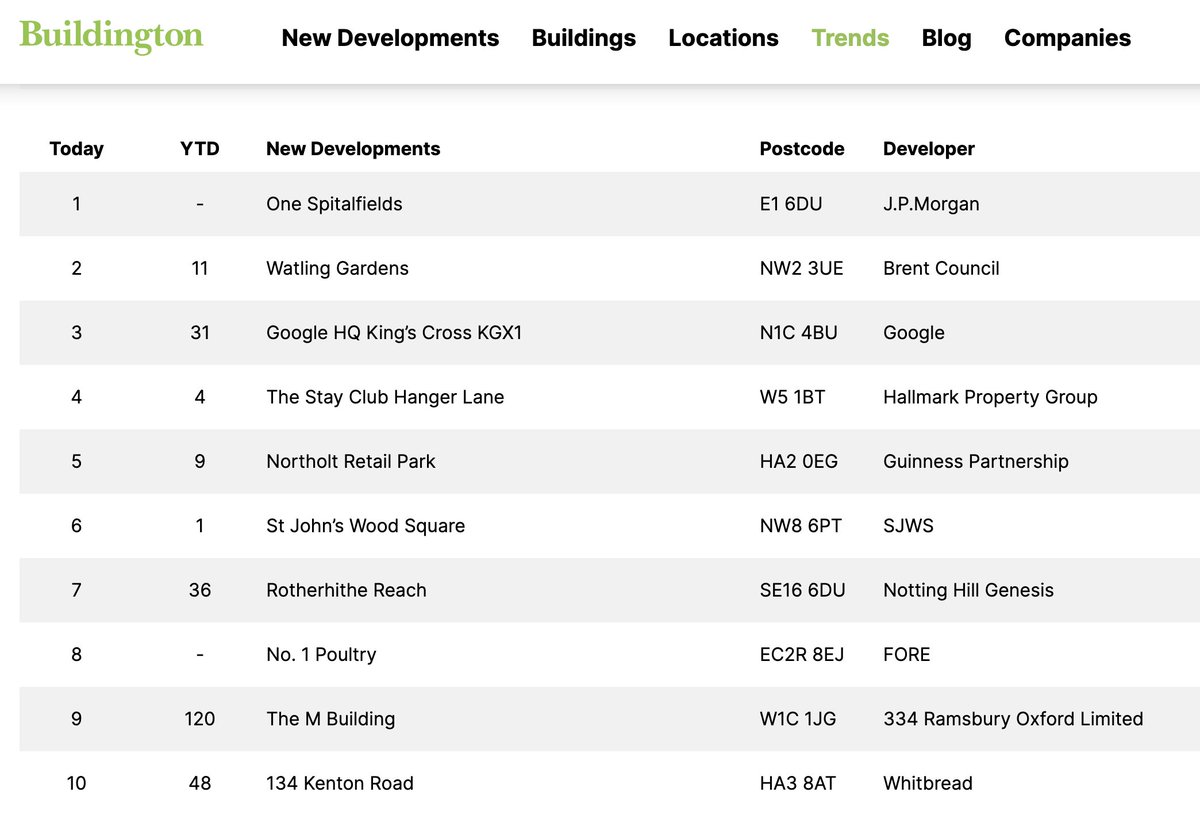Click developer Notting Hill Genesis
This screenshot has height=815, width=1200.
tap(968, 590)
